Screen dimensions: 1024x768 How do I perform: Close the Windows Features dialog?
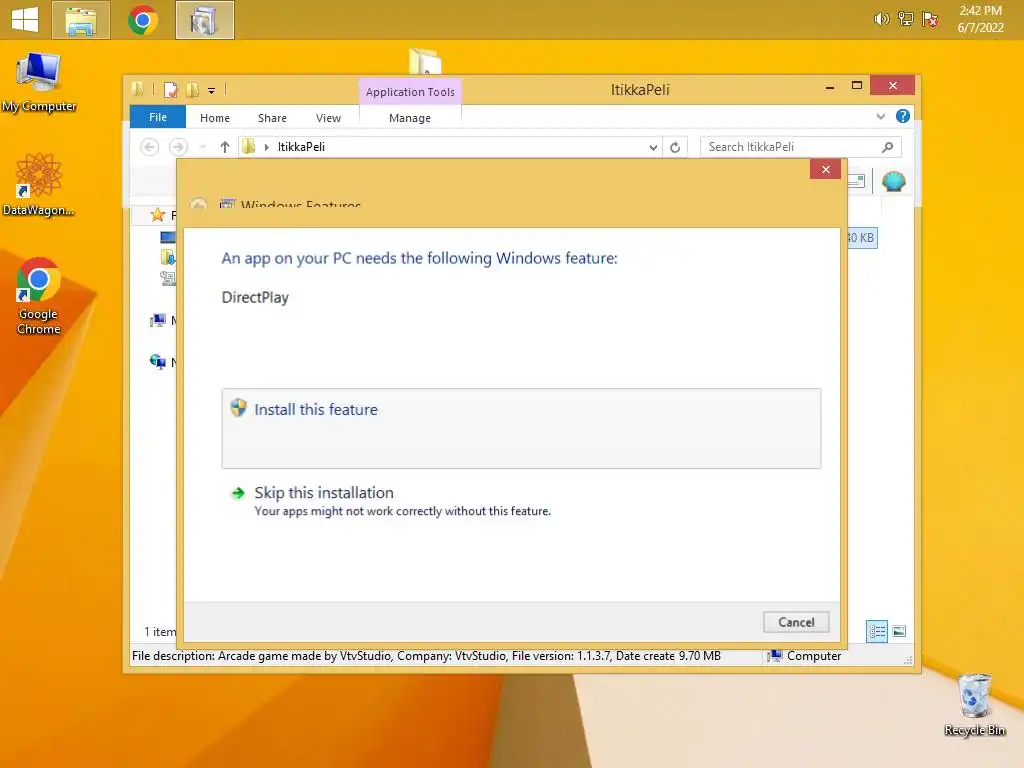click(825, 169)
